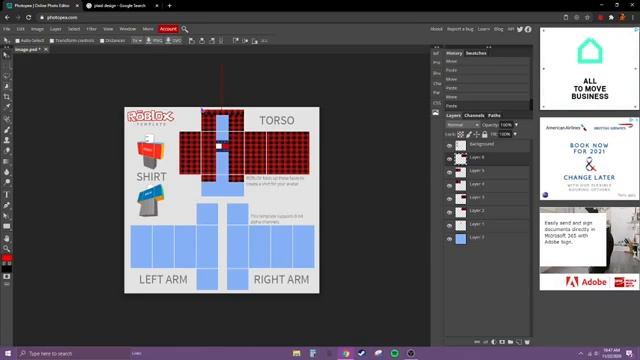Select the Zoom tool in toolbox
Viewport: 640px width, 360px height.
coord(7,248)
